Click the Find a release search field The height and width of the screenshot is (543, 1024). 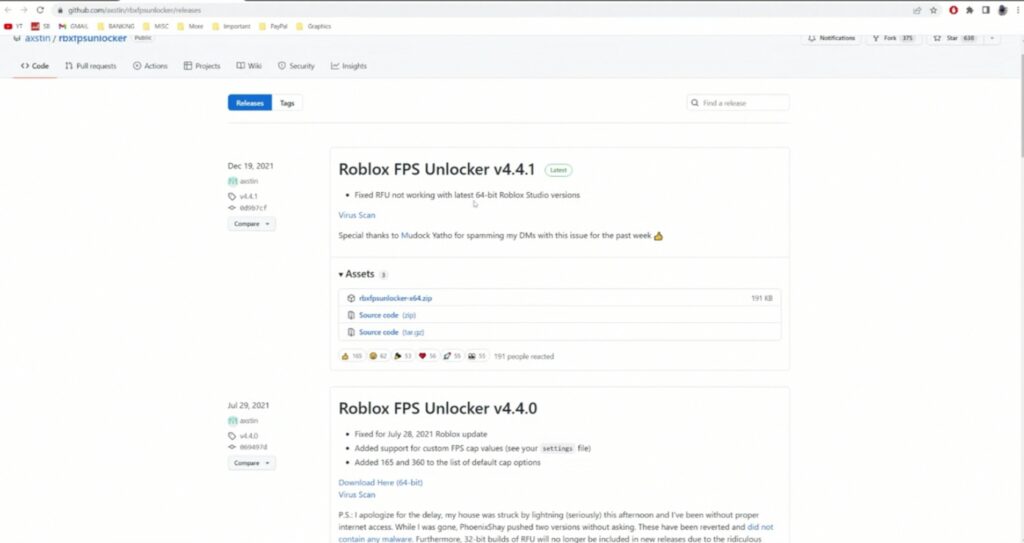click(x=738, y=103)
